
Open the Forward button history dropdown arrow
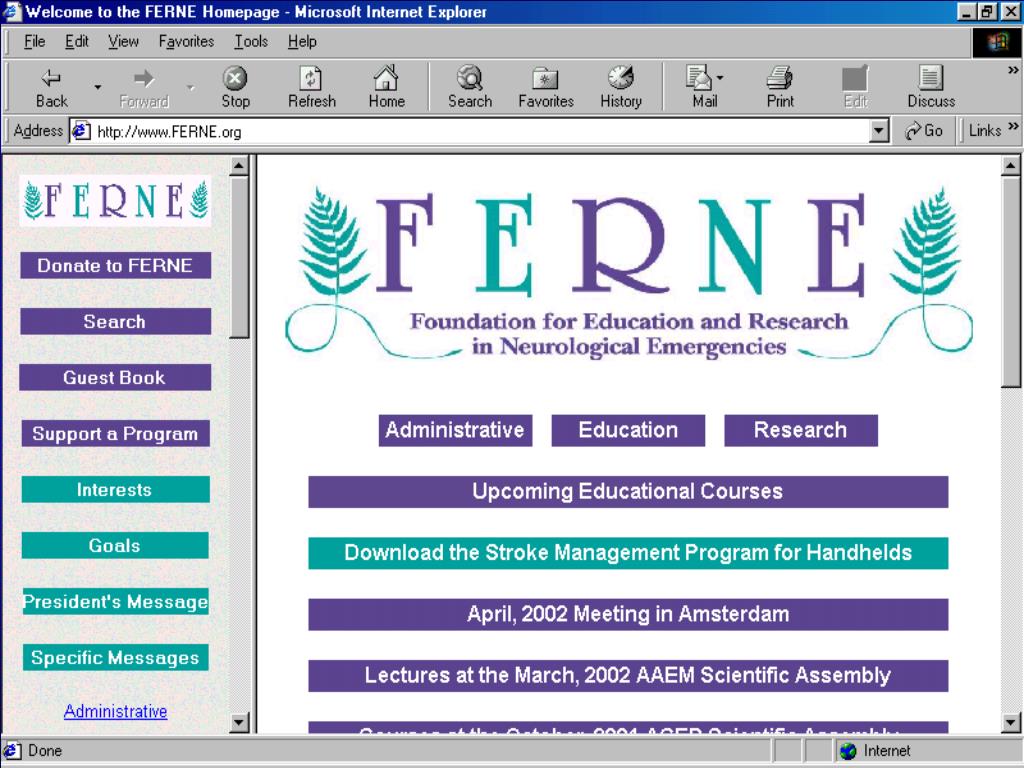190,87
